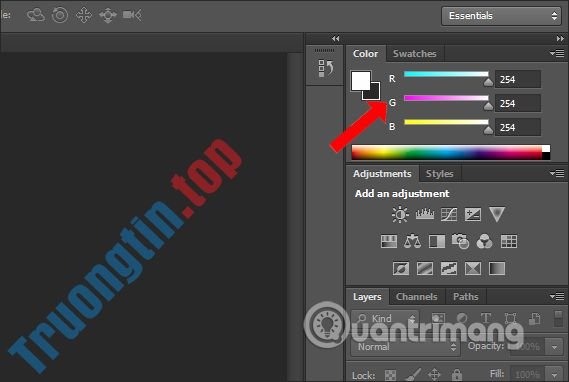Viewport: 569px width, 382px height.
Task: Add a Black & White adjustment
Action: pos(437,242)
